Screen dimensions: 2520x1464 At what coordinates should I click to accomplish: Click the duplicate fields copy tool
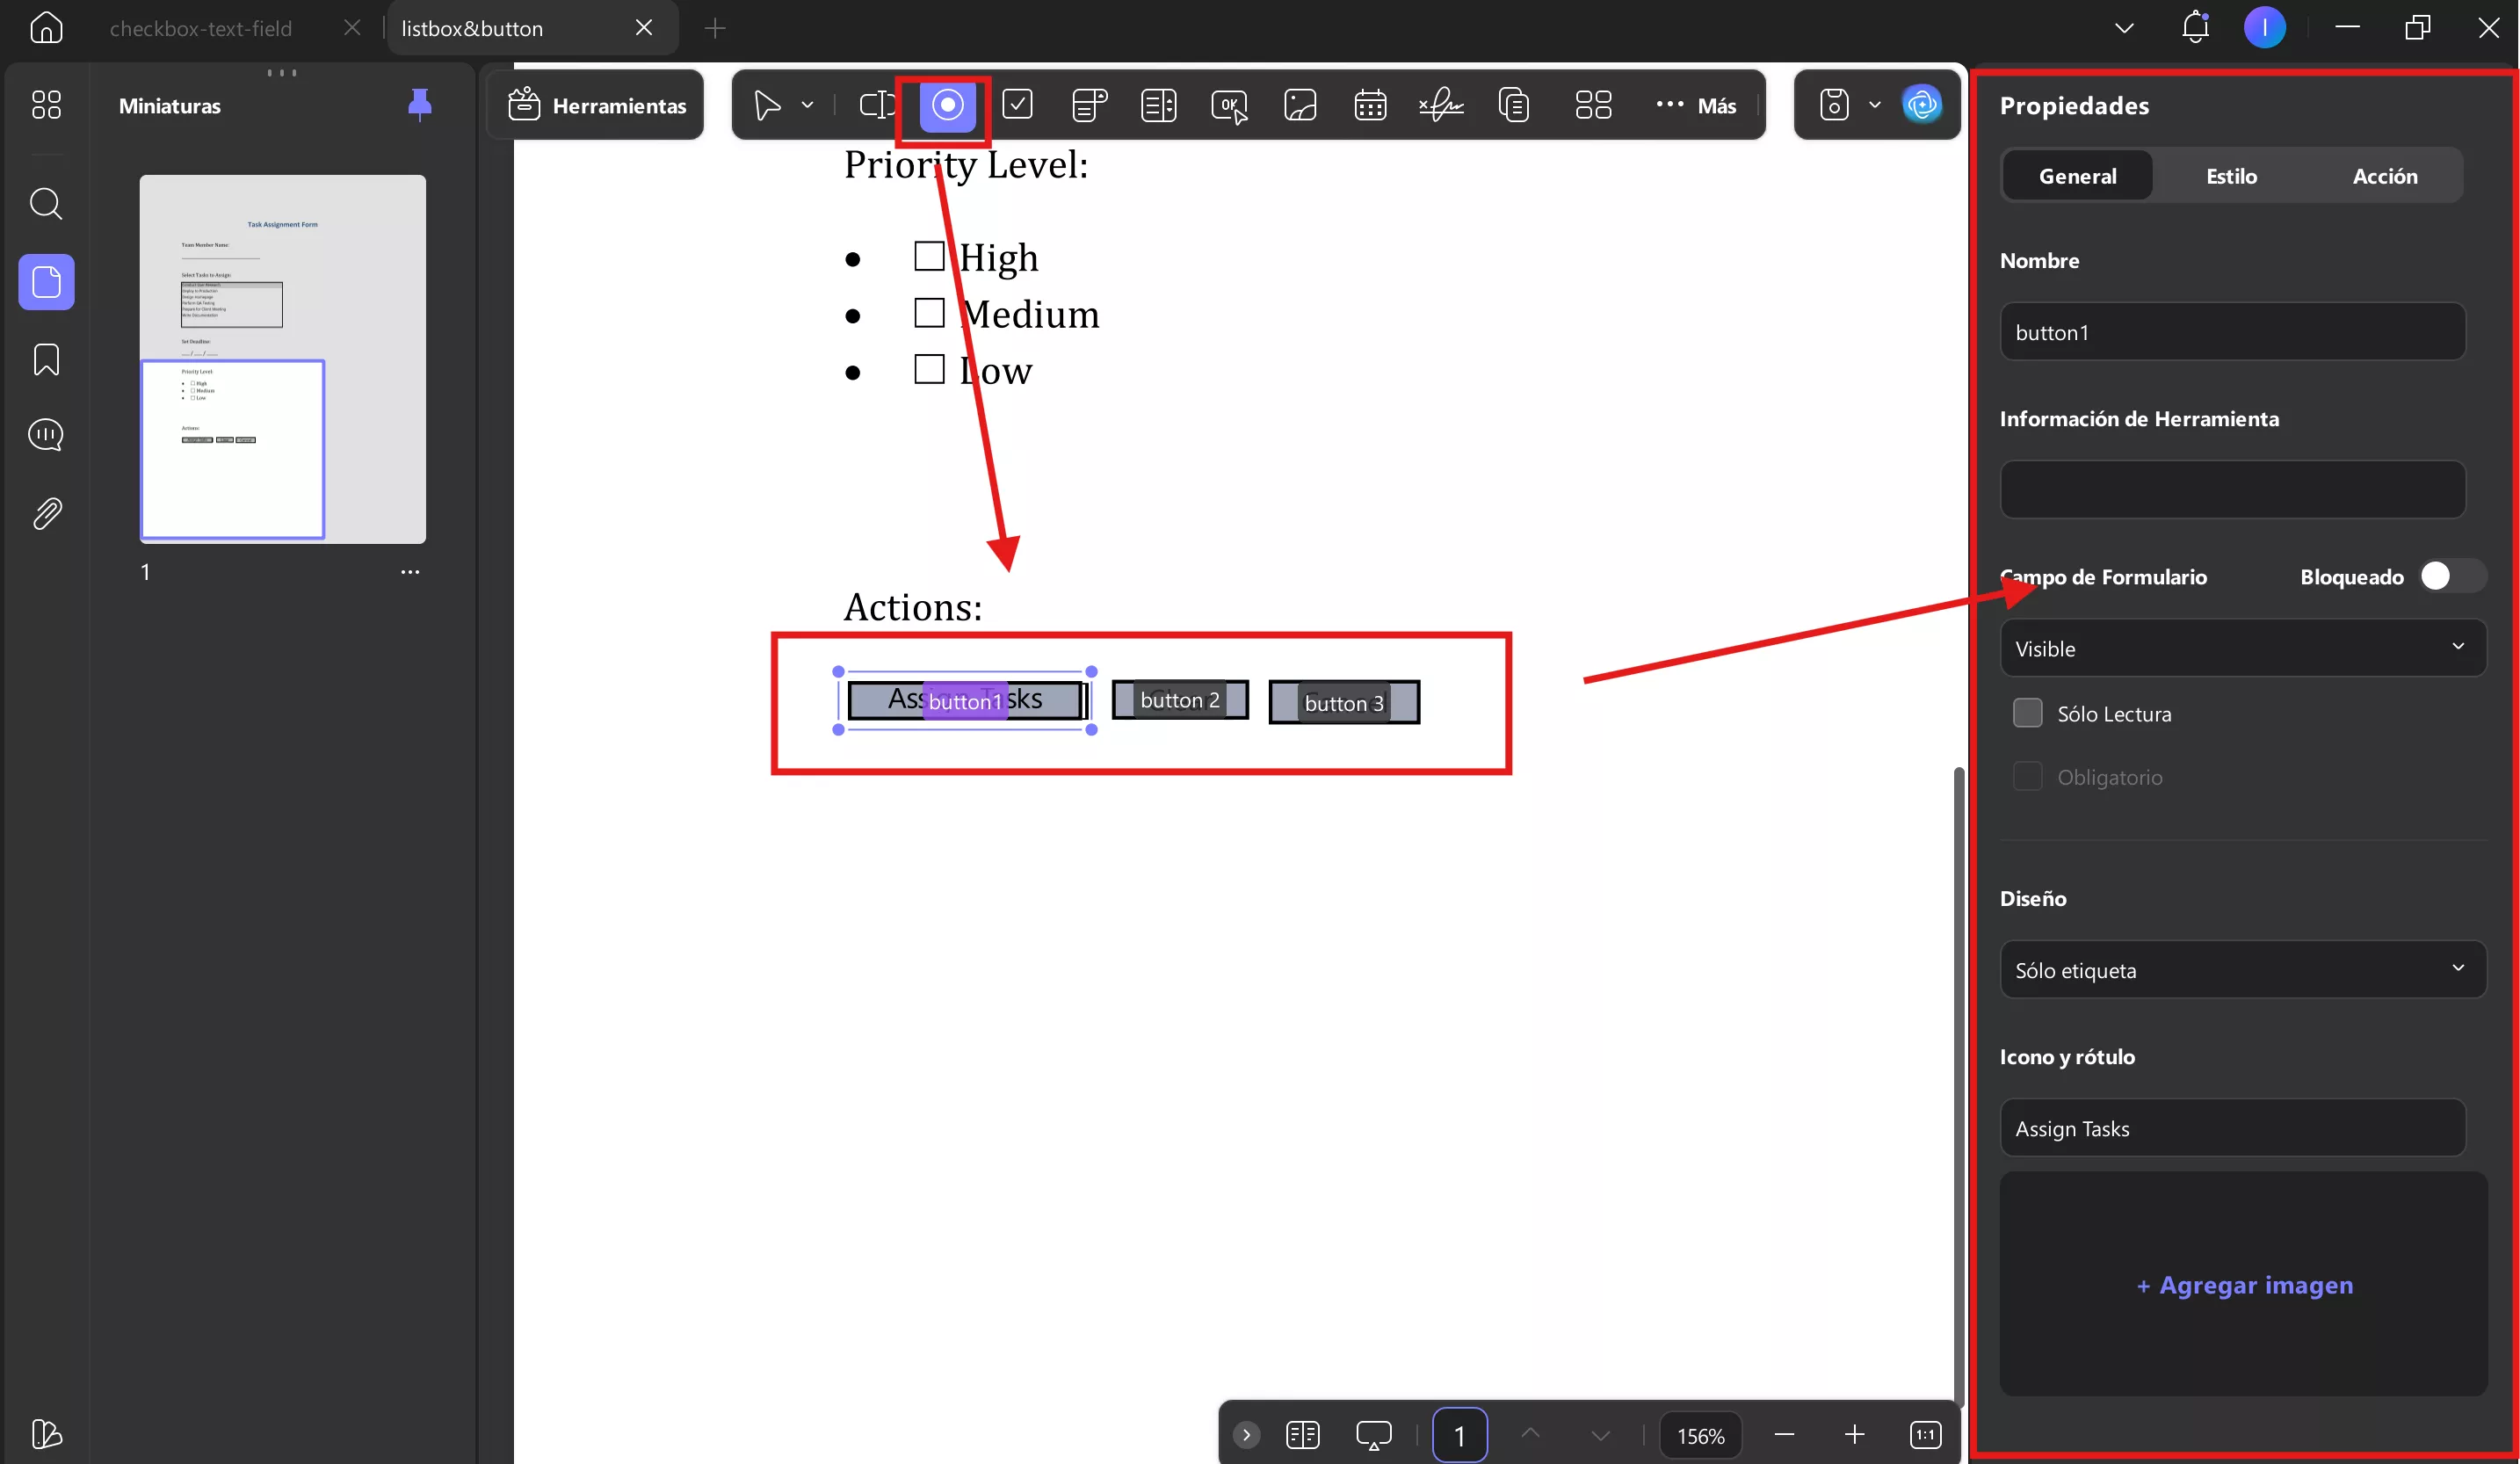pos(1514,105)
